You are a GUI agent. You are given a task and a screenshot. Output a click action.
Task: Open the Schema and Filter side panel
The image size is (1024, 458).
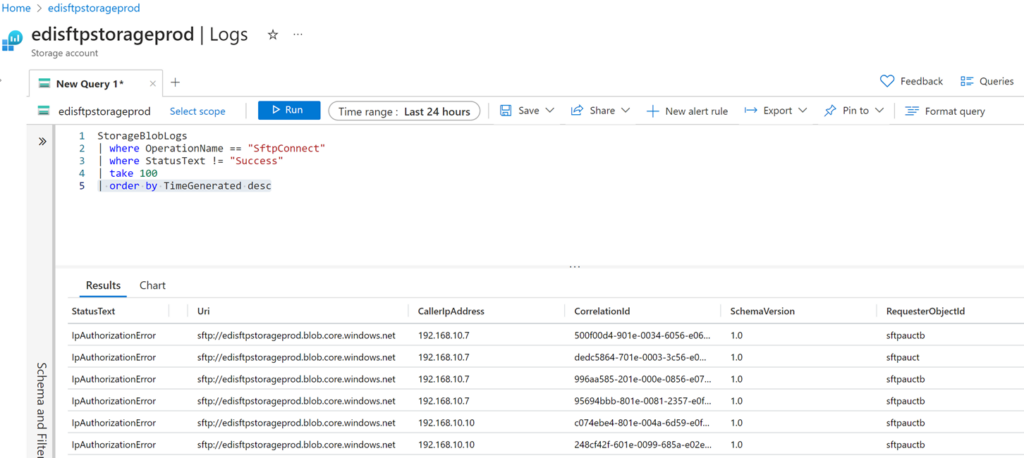[41, 410]
